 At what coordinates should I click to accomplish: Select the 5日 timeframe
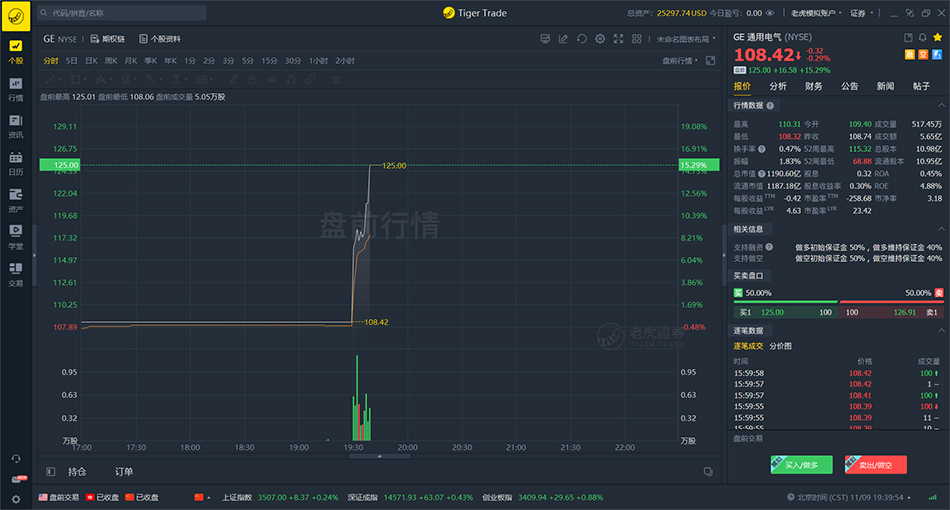click(71, 61)
